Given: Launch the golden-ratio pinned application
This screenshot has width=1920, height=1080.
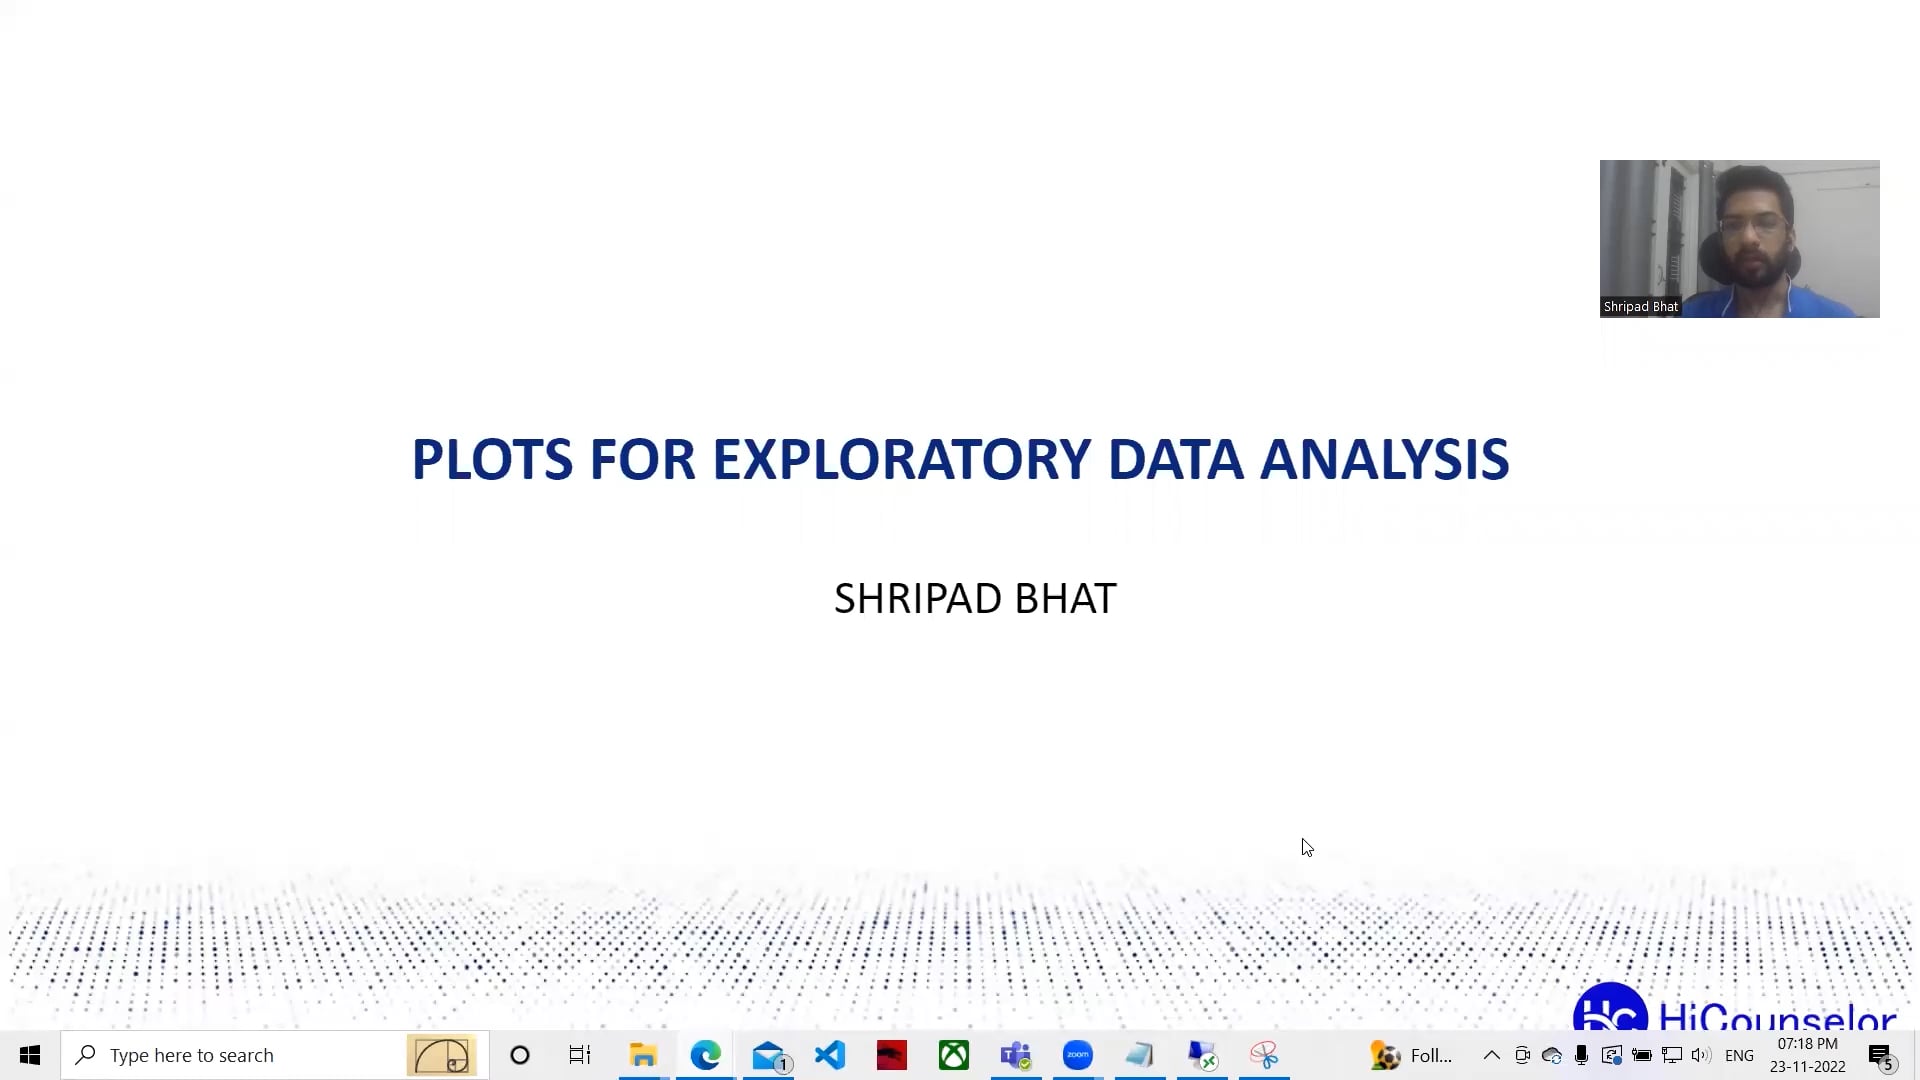Looking at the screenshot, I should [x=443, y=1055].
